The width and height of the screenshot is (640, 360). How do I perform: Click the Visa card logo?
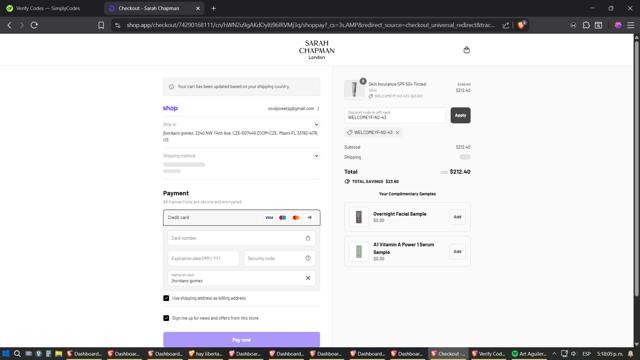click(x=269, y=218)
